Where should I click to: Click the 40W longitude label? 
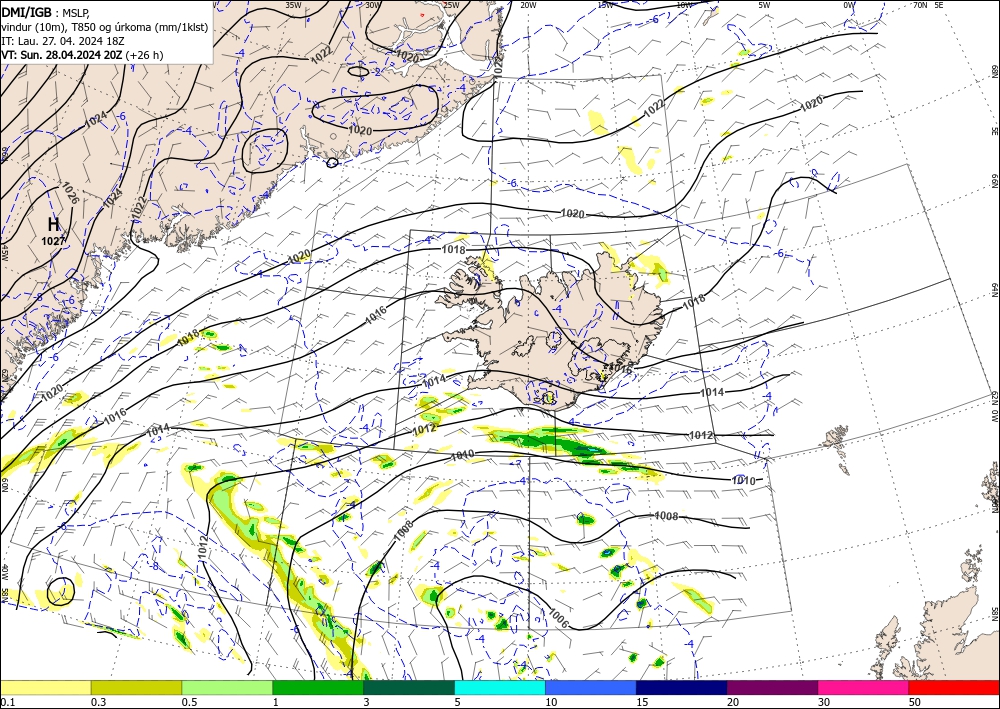pyautogui.click(x=4, y=572)
